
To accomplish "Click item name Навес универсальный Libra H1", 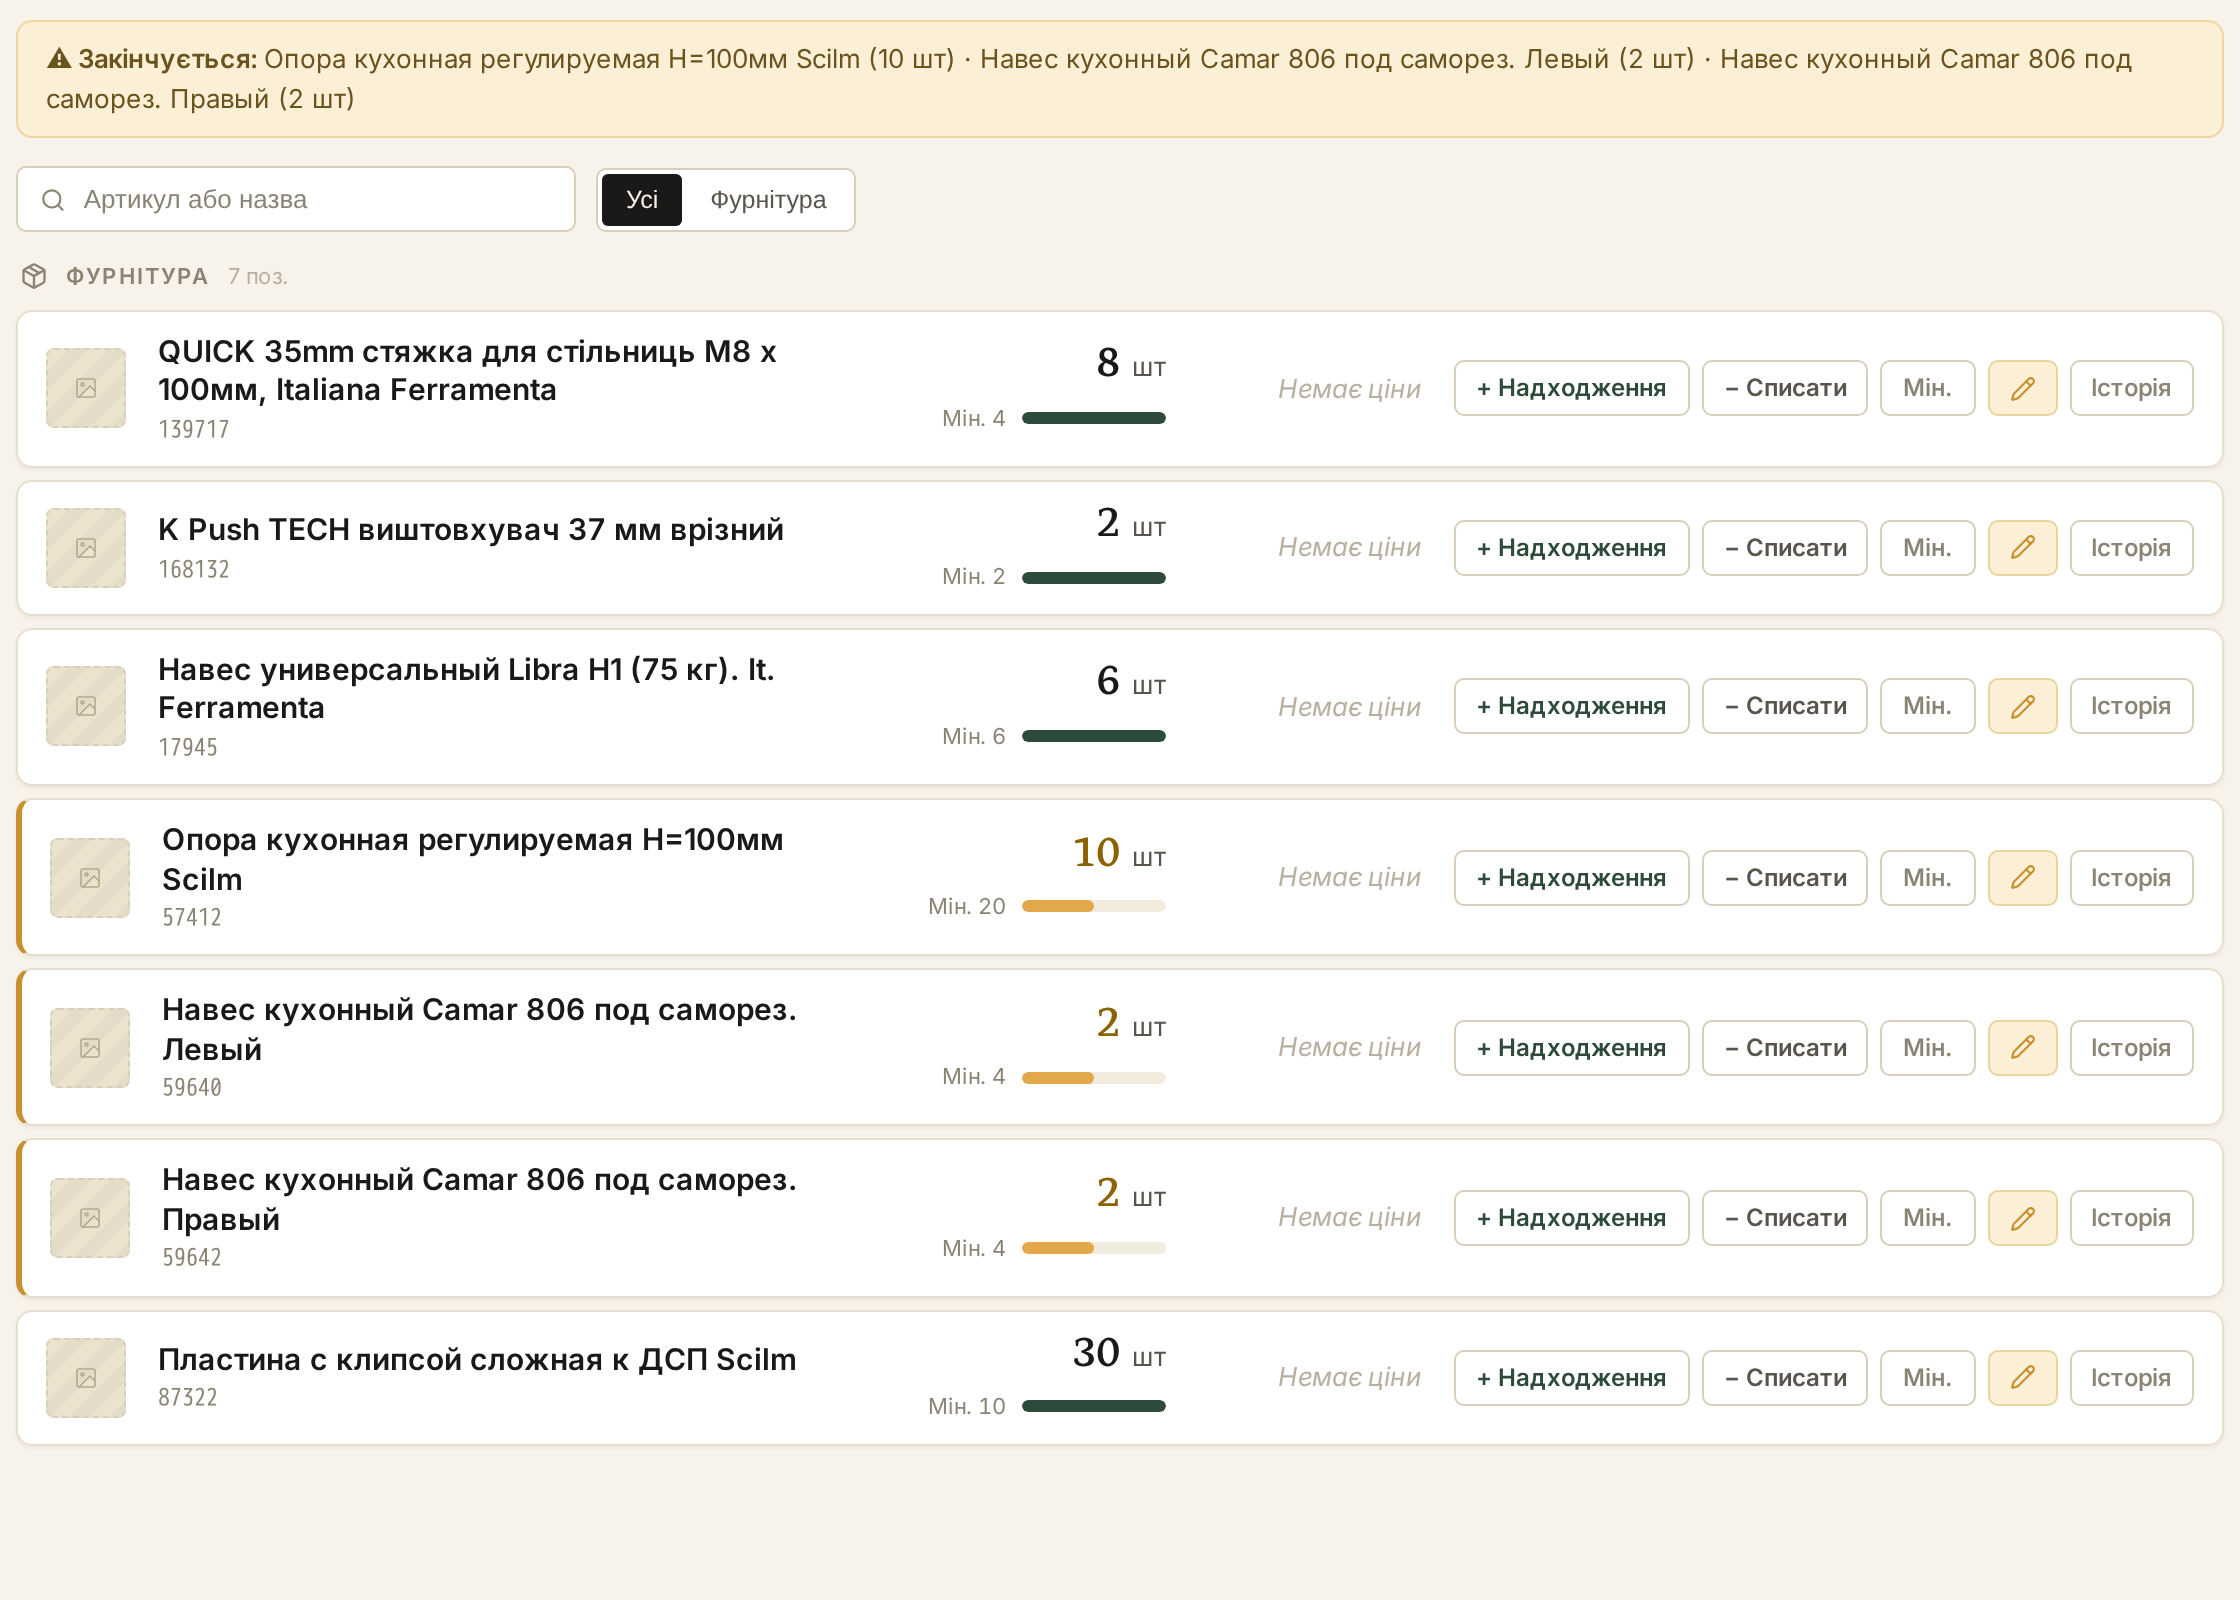I will (466, 688).
